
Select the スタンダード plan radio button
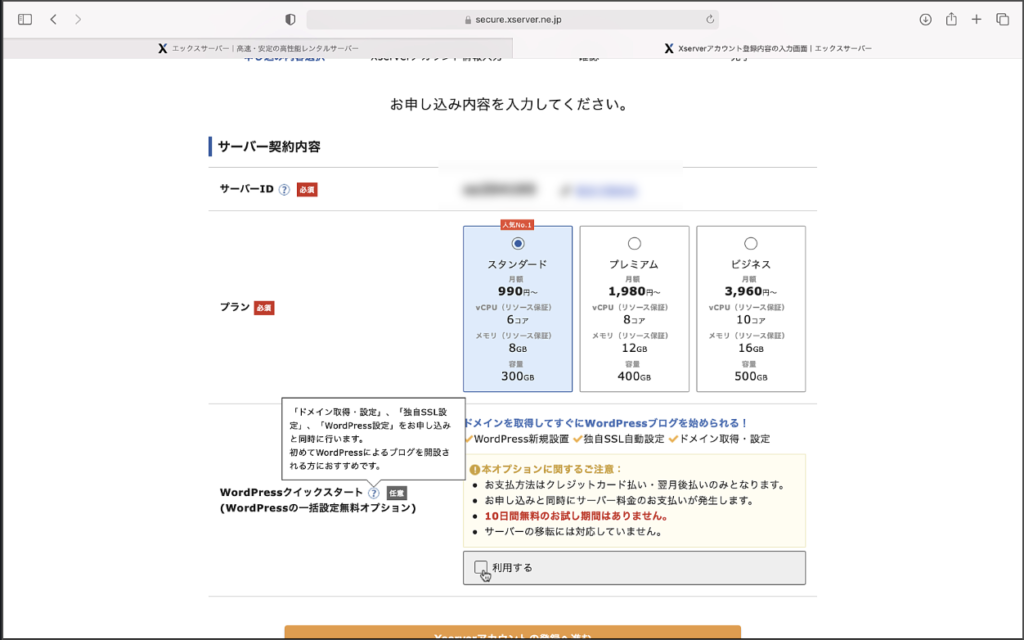(518, 244)
